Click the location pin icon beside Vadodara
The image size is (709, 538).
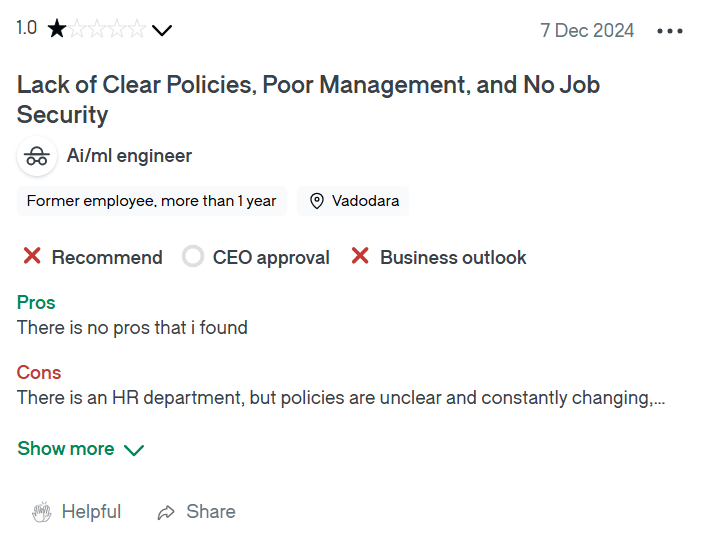tap(317, 201)
